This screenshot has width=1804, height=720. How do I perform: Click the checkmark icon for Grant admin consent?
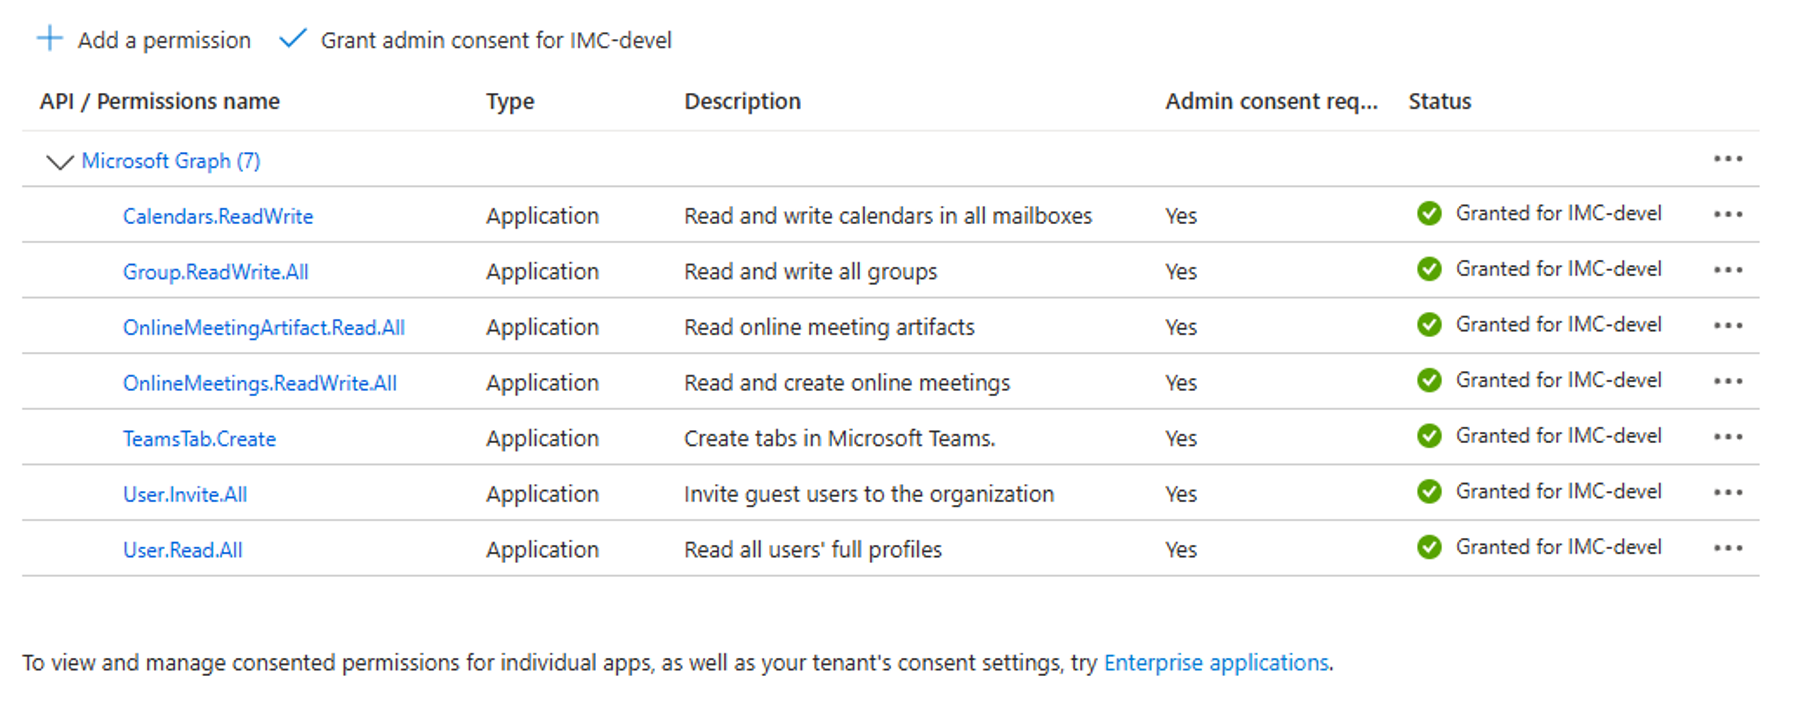[x=292, y=39]
